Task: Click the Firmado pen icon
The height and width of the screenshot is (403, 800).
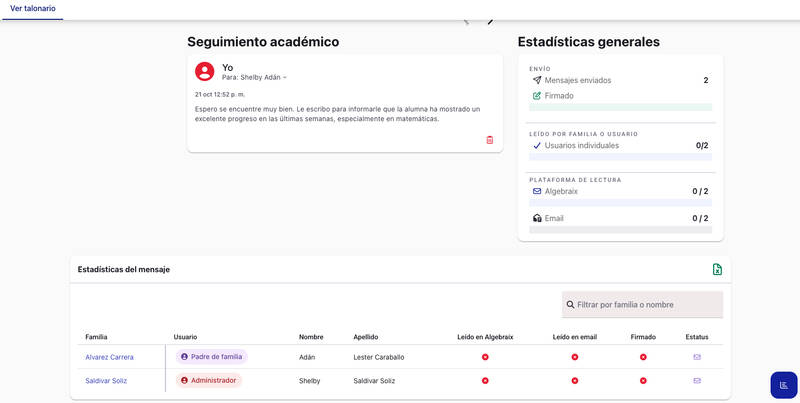Action: pyautogui.click(x=537, y=96)
